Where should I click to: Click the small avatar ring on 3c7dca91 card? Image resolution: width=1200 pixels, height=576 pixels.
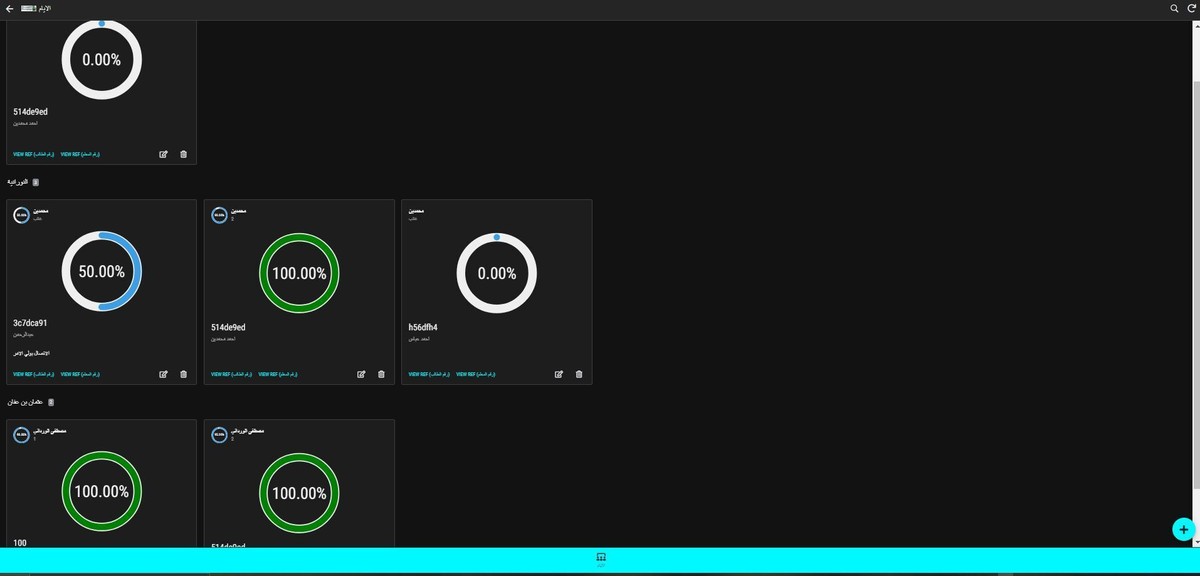point(21,214)
